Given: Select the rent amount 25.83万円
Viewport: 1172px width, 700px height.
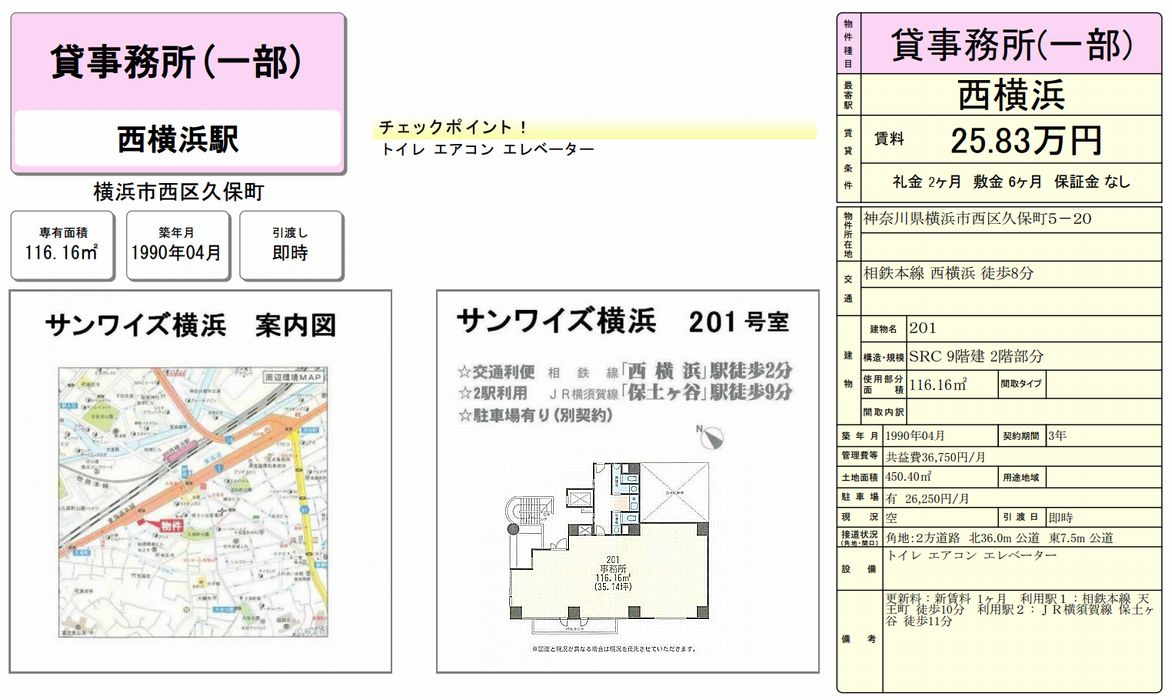Looking at the screenshot, I should tap(1026, 140).
